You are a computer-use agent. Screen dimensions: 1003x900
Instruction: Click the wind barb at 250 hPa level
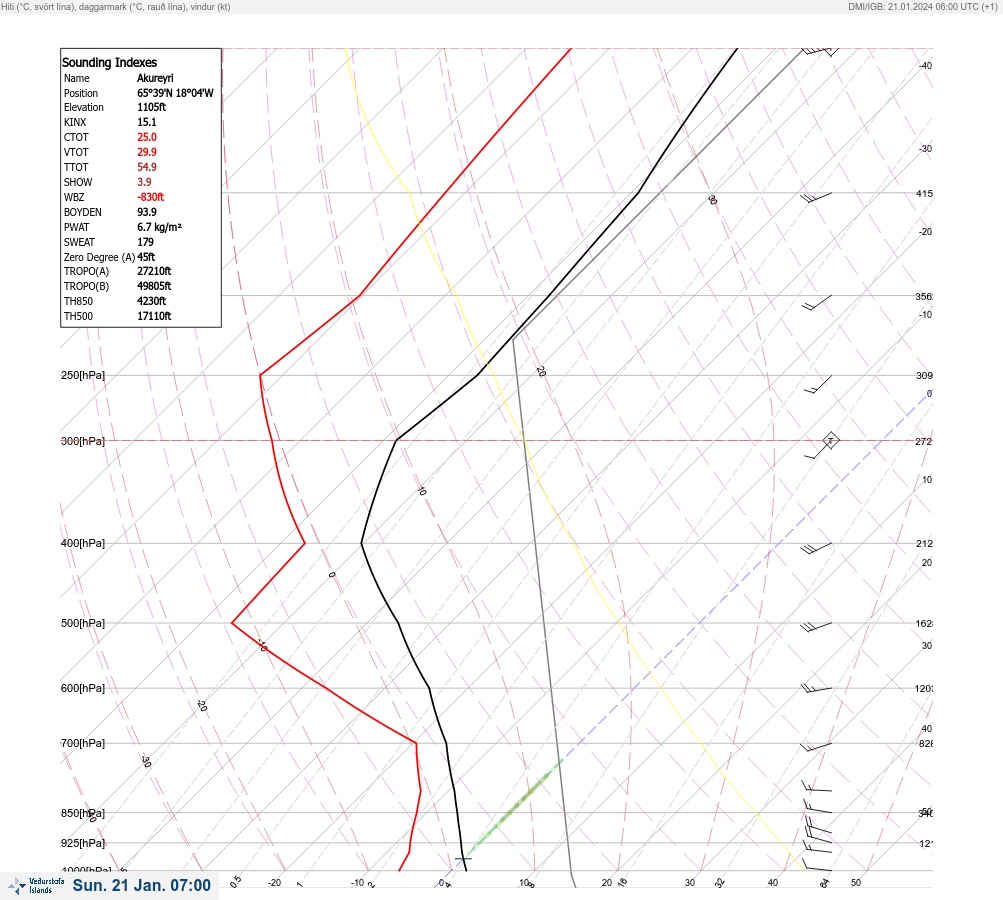point(817,384)
